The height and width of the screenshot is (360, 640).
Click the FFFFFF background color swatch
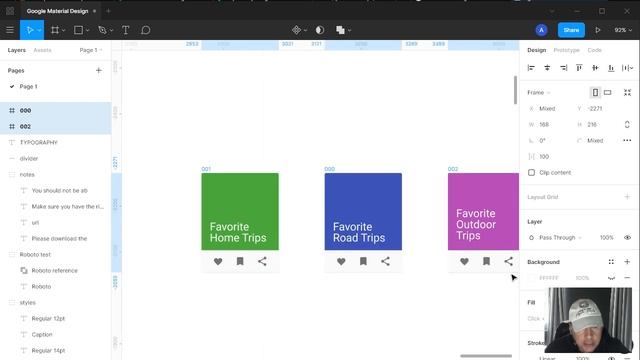[x=531, y=278]
